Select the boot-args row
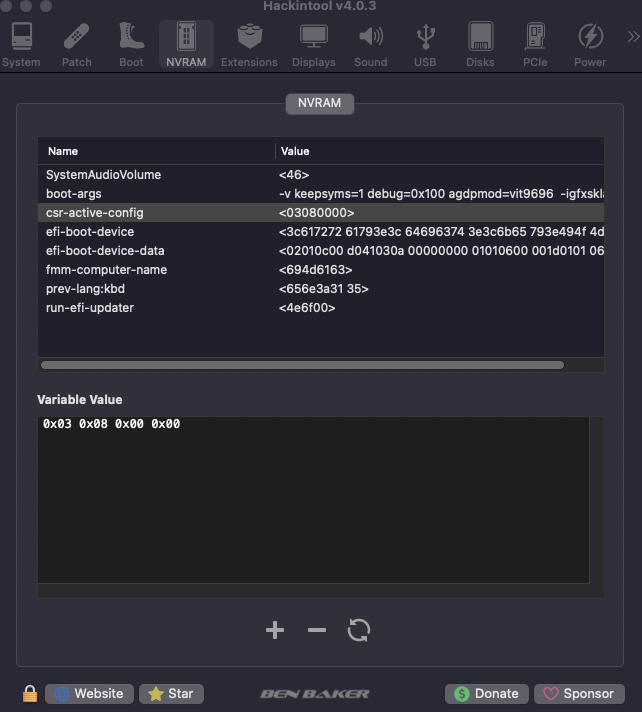The width and height of the screenshot is (642, 712). tap(321, 194)
